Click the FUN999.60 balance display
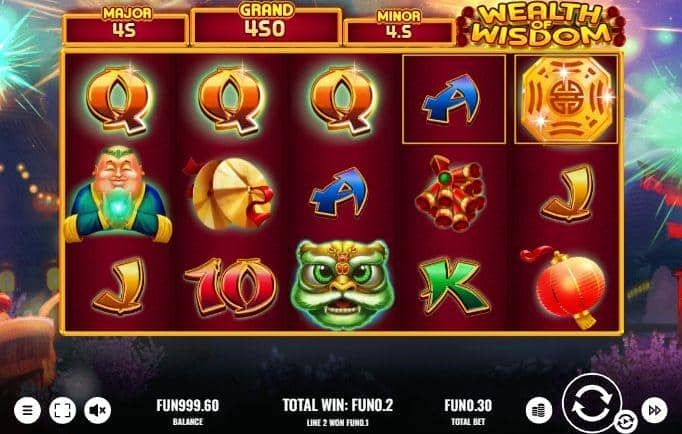The image size is (682, 434). pos(187,405)
